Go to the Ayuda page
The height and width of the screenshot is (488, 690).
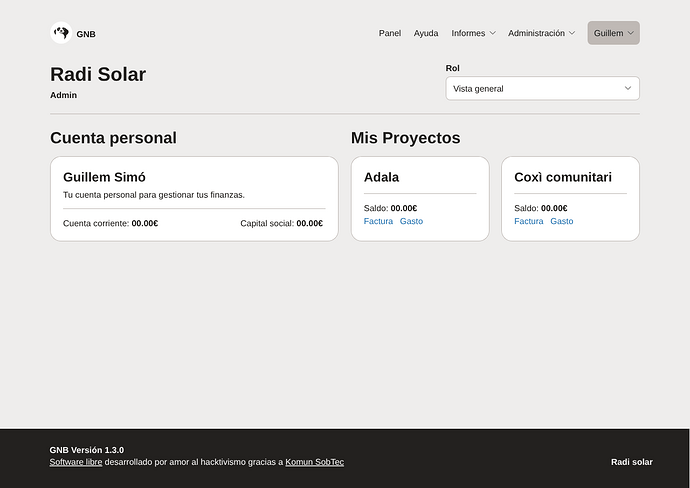point(426,33)
